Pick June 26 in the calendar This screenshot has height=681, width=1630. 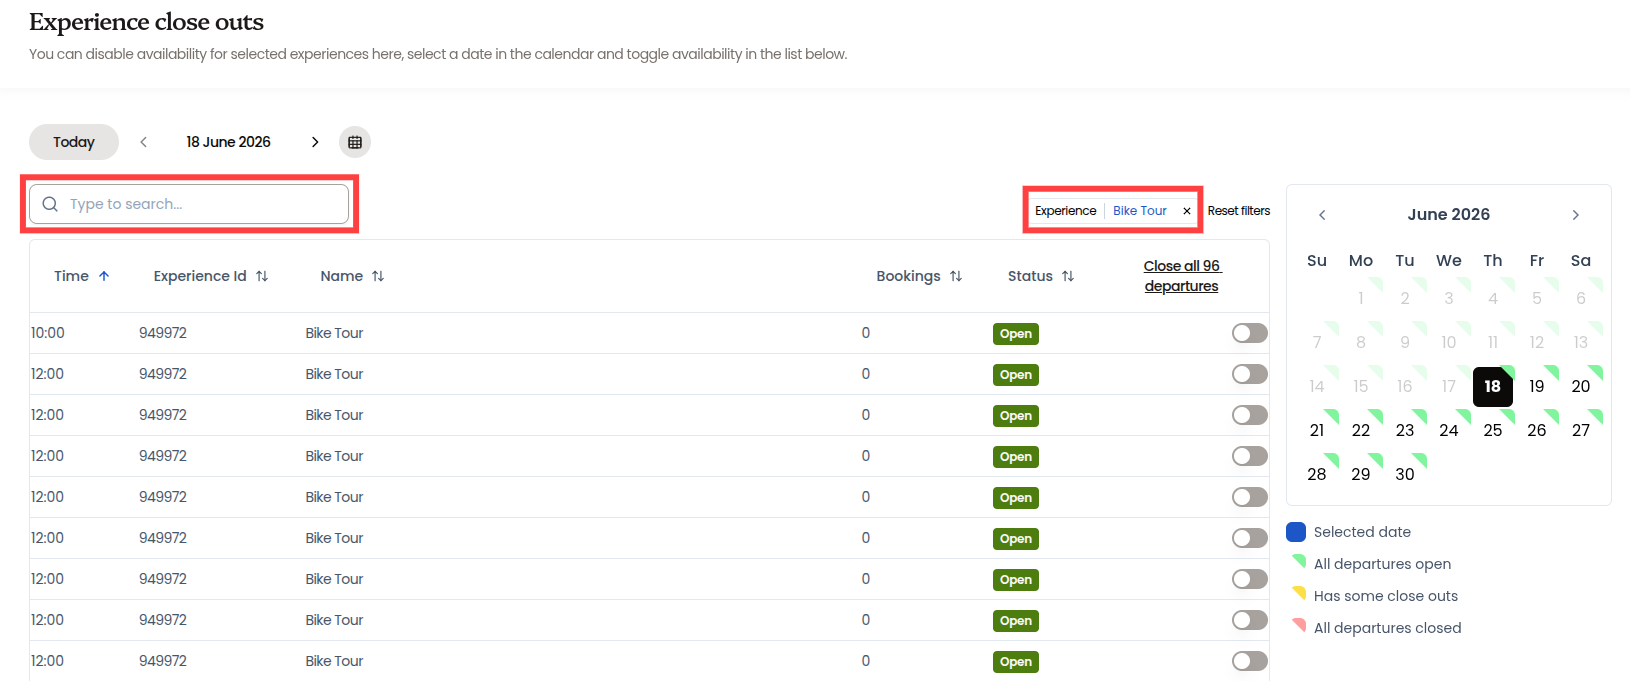(1537, 430)
